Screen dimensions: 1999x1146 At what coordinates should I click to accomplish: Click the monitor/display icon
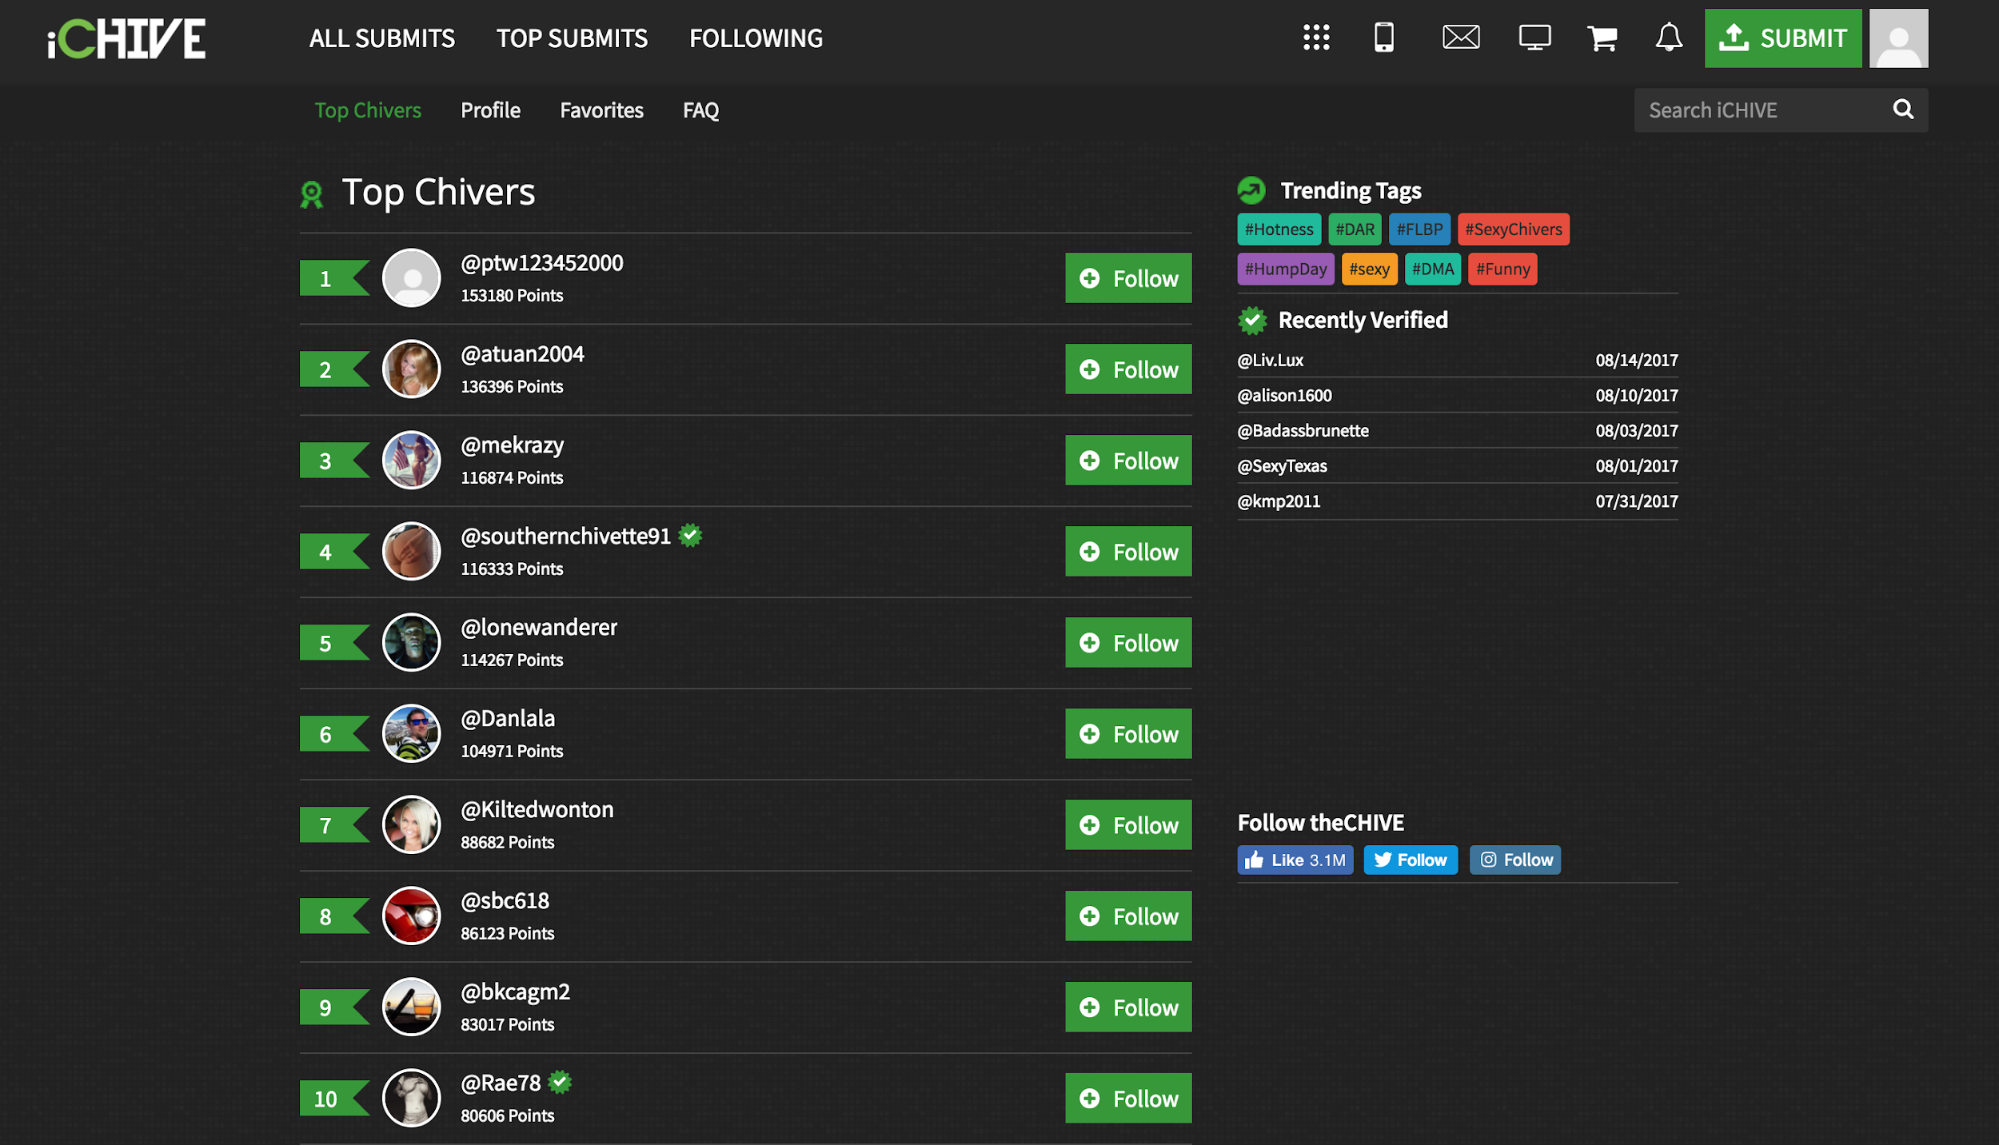click(x=1532, y=37)
